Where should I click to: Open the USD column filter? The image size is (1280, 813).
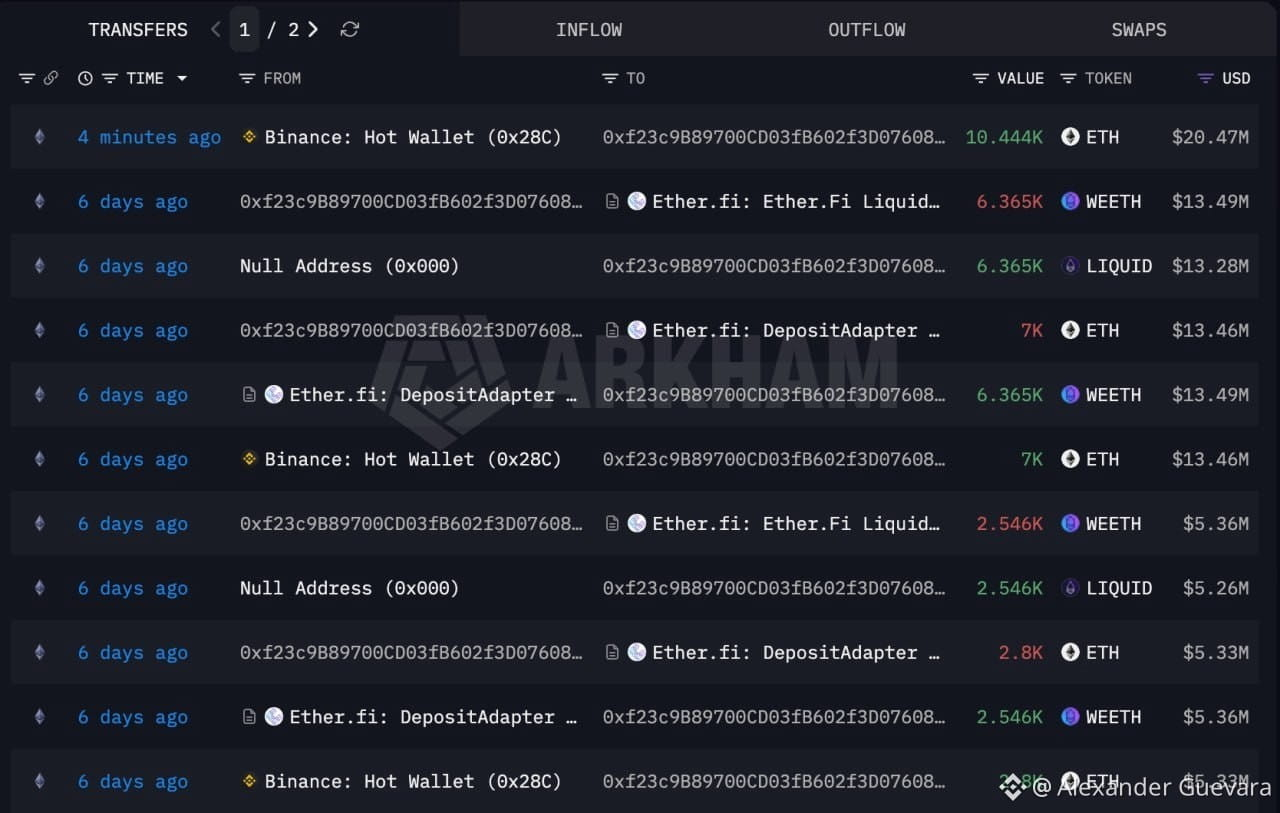(x=1206, y=78)
